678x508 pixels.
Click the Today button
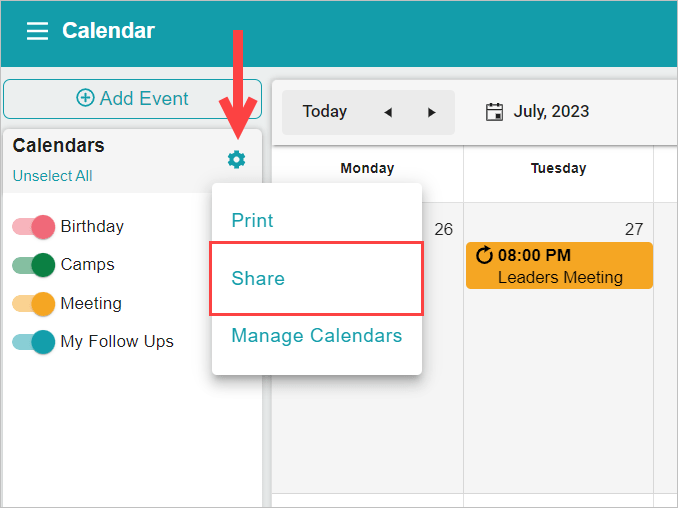(x=325, y=112)
